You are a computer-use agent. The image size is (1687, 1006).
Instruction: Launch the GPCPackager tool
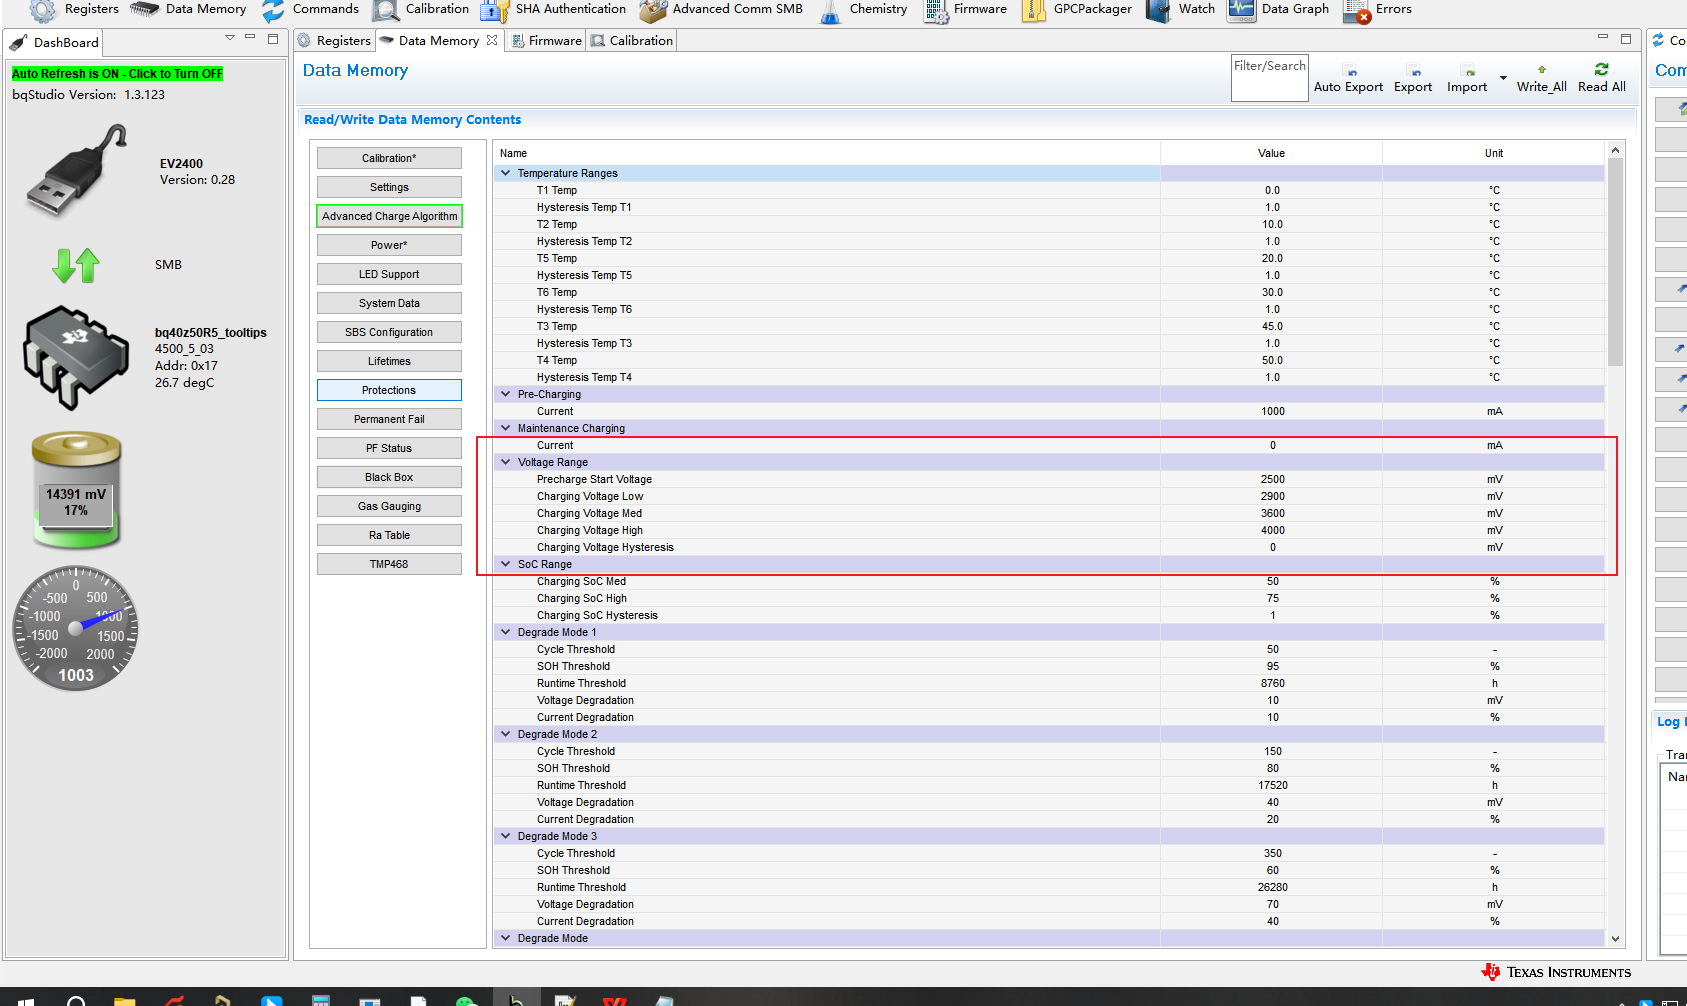click(1076, 10)
